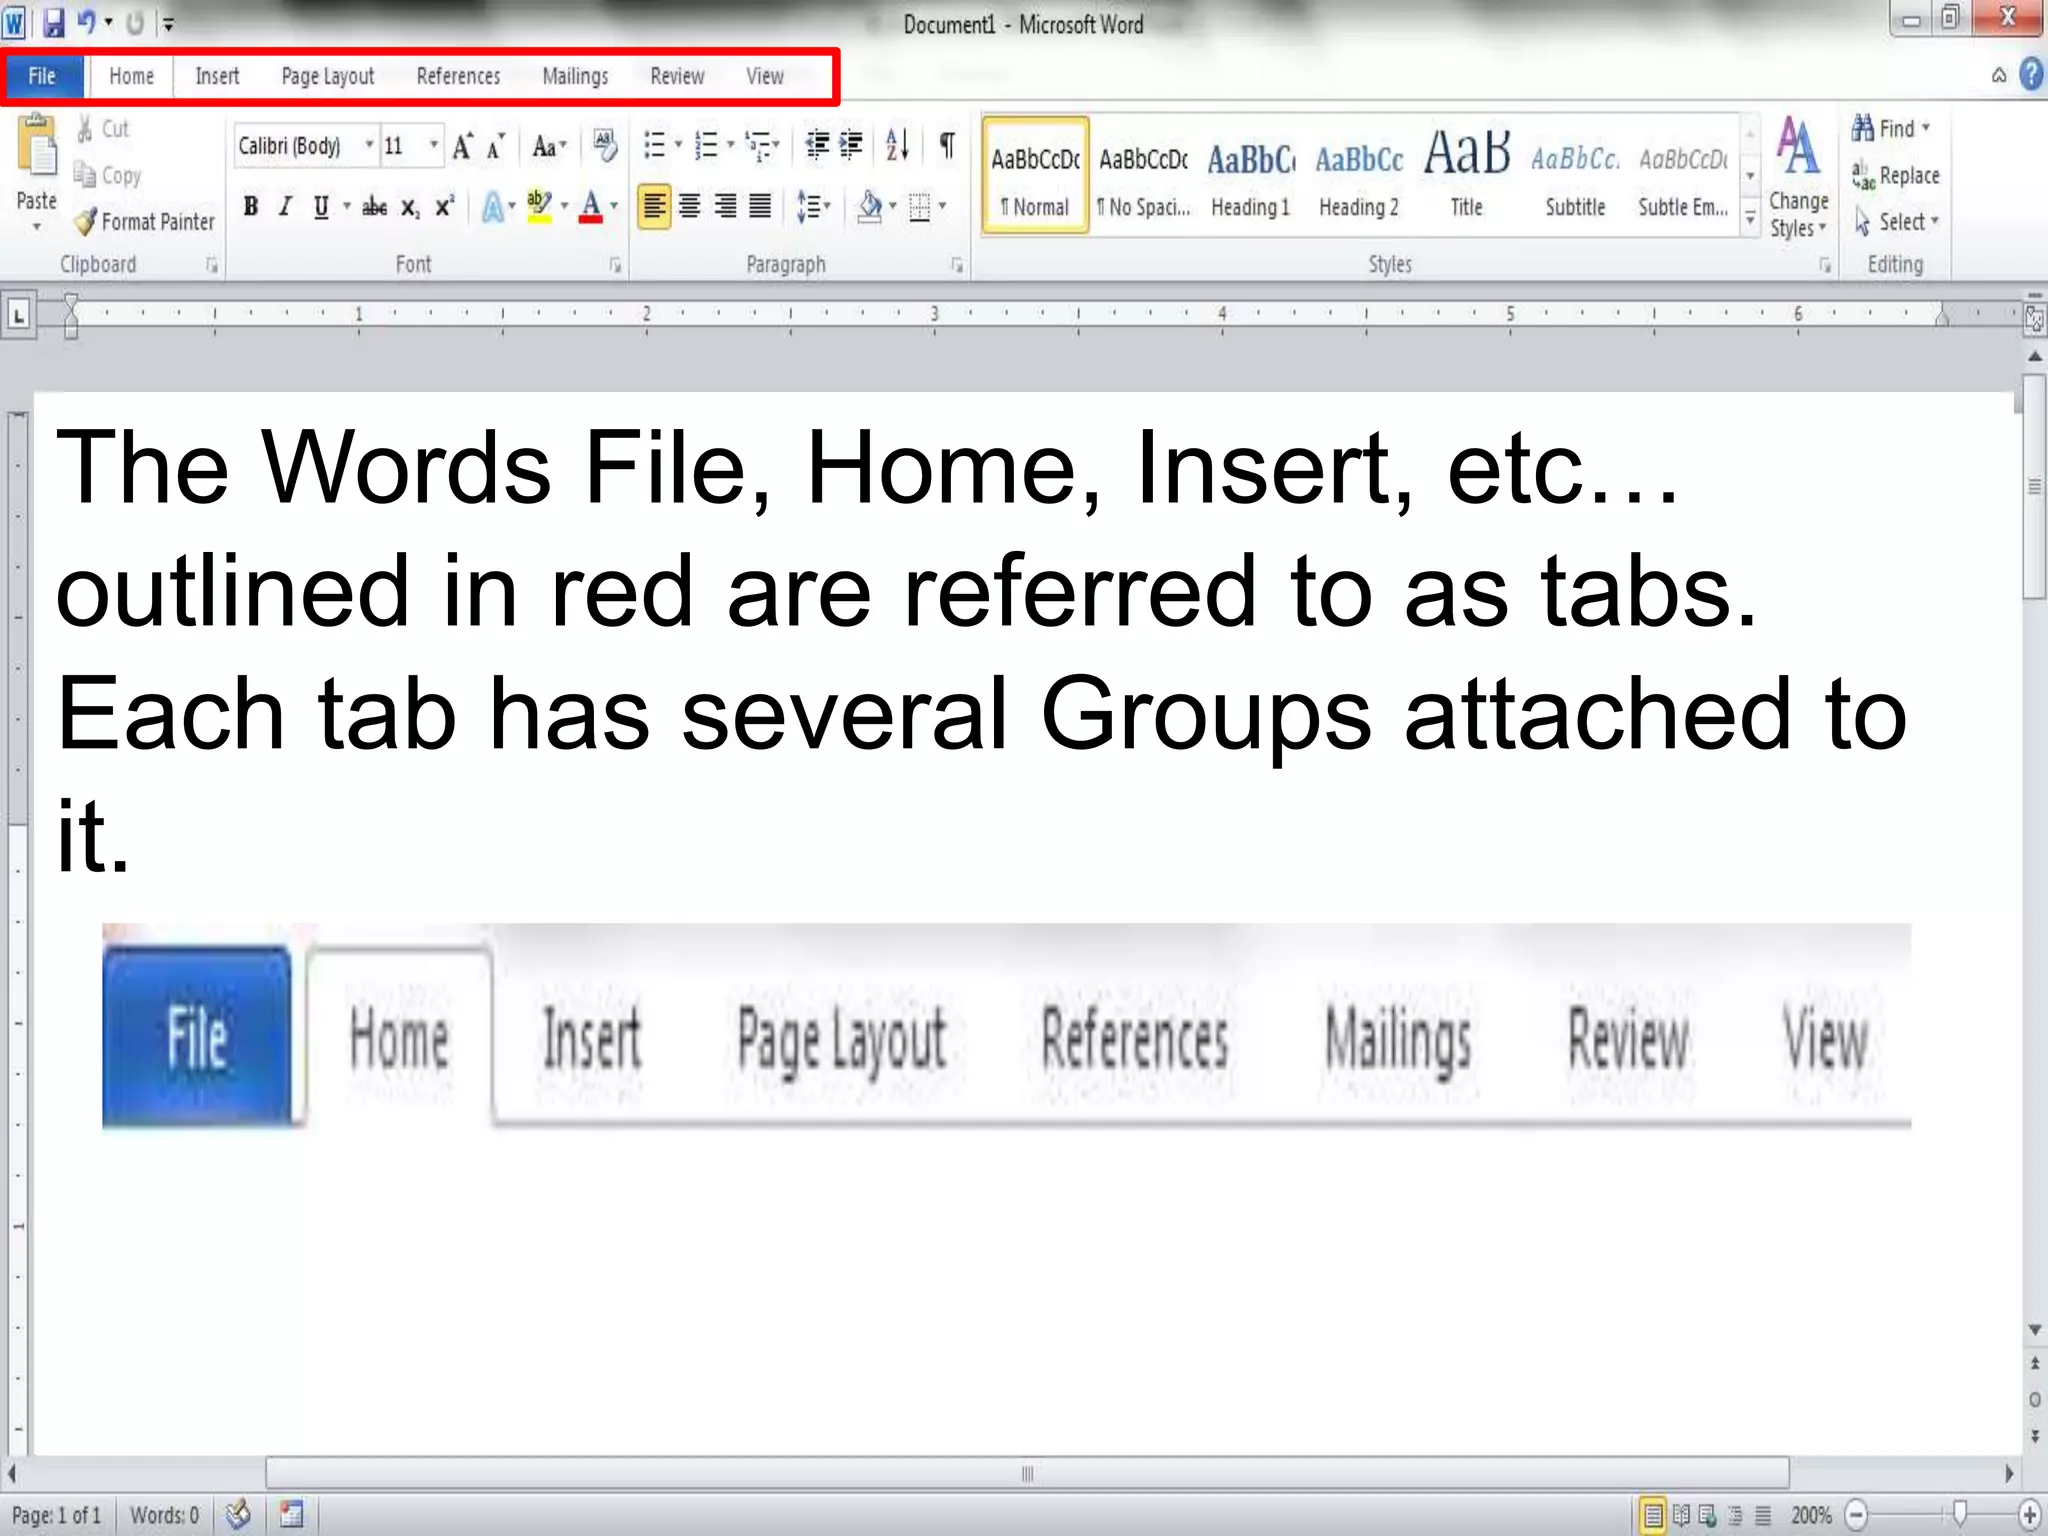Click the horizontal scrollbar thumb

(1027, 1473)
